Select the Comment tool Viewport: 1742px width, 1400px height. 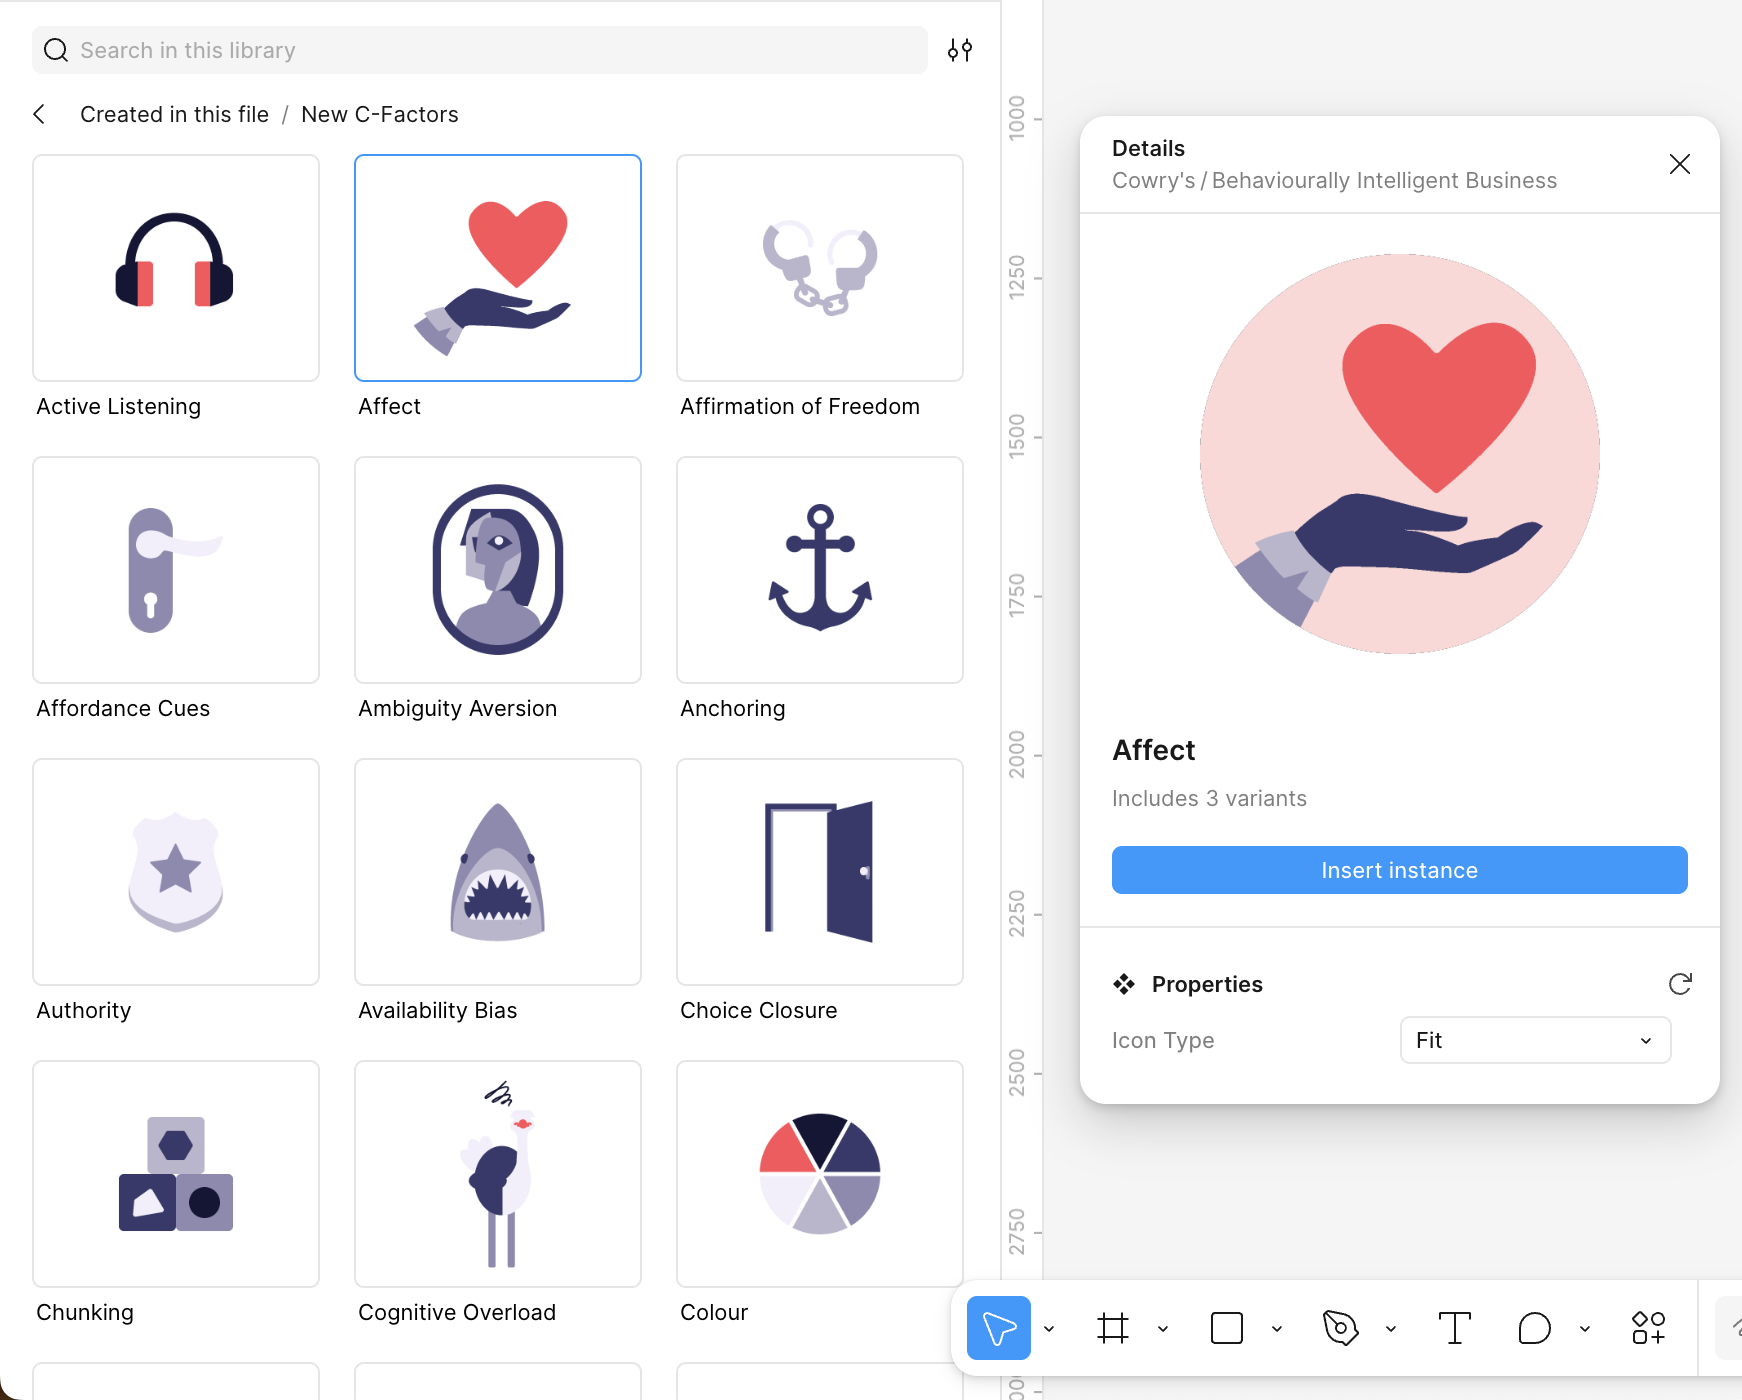(x=1534, y=1328)
